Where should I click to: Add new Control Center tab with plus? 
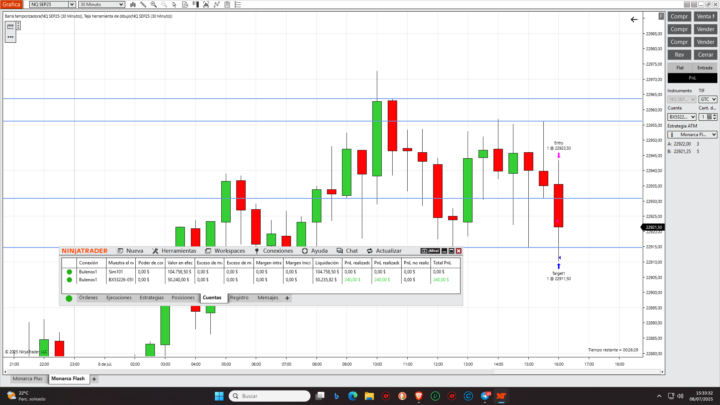pyautogui.click(x=287, y=298)
